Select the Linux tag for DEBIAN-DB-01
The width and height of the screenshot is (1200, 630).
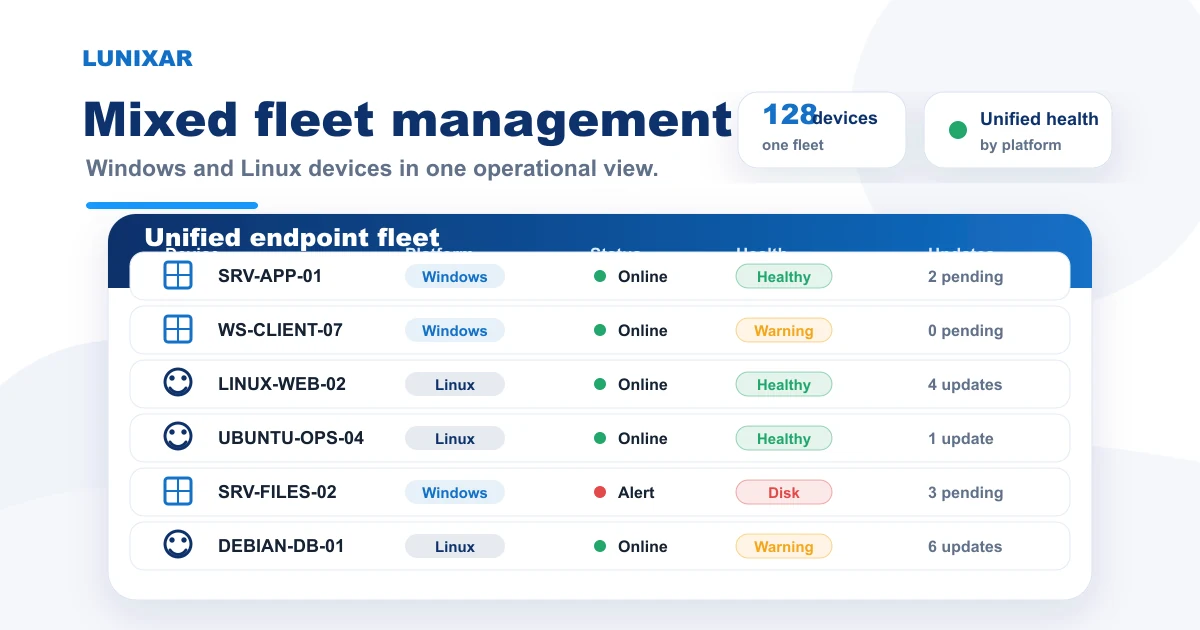pyautogui.click(x=455, y=547)
